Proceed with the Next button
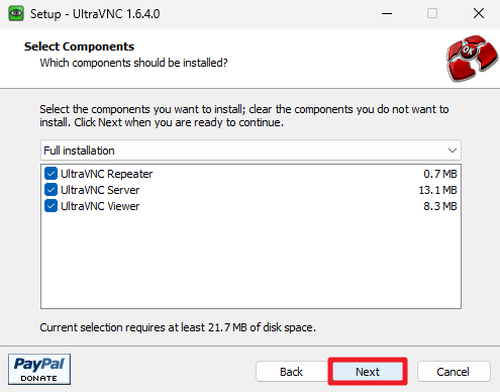The width and height of the screenshot is (500, 392). point(367,372)
